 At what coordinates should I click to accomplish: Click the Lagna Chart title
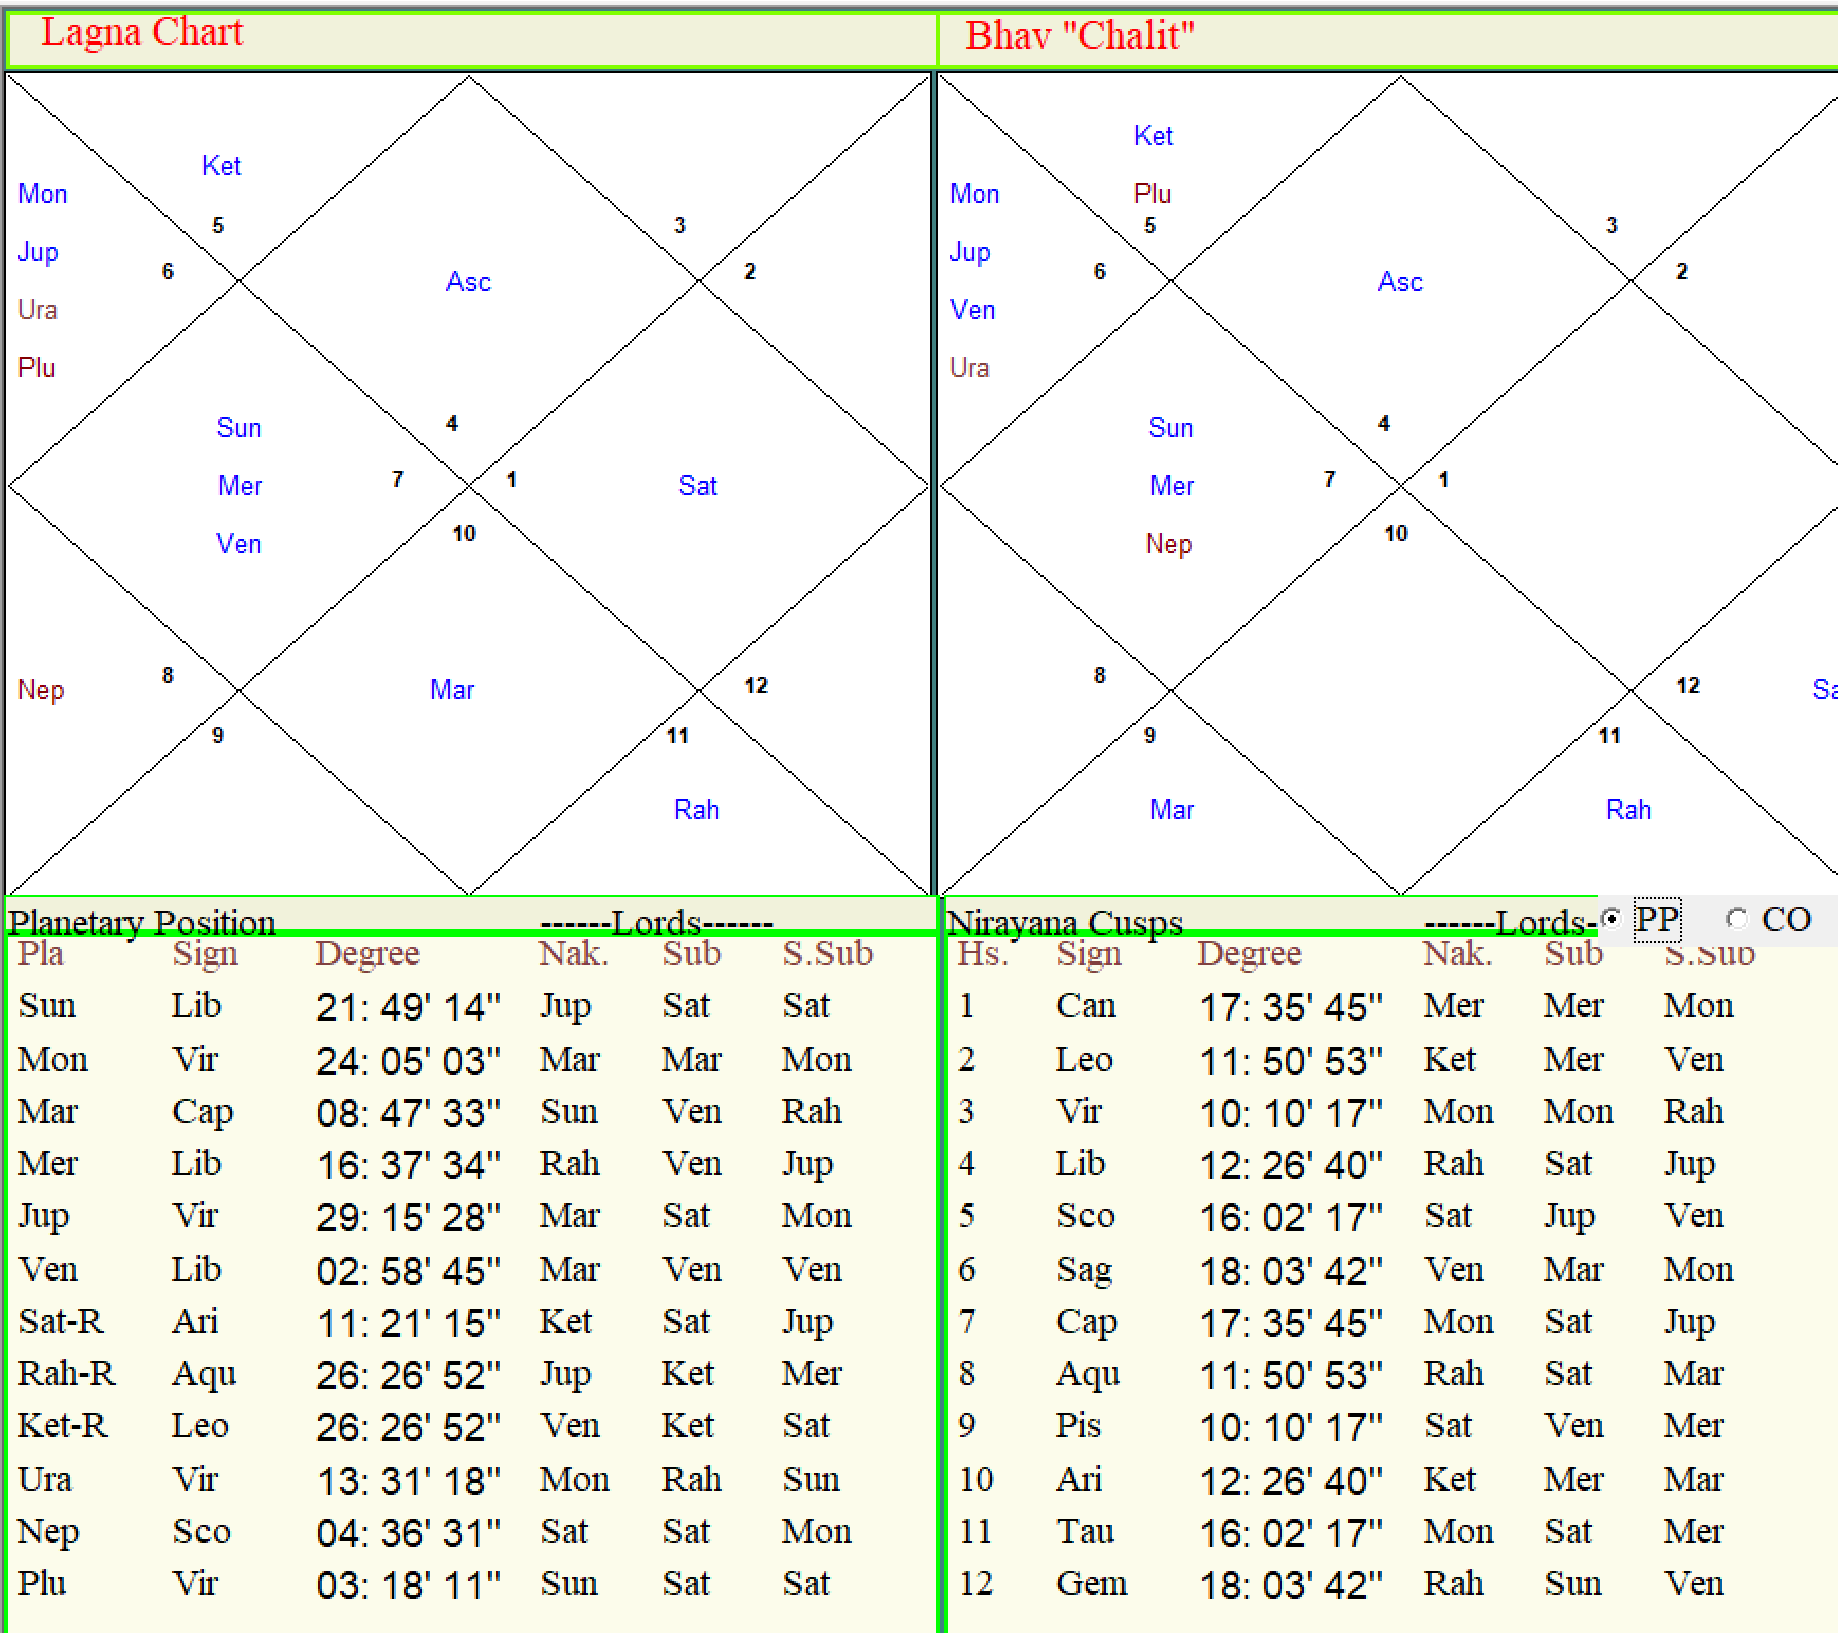tap(142, 33)
